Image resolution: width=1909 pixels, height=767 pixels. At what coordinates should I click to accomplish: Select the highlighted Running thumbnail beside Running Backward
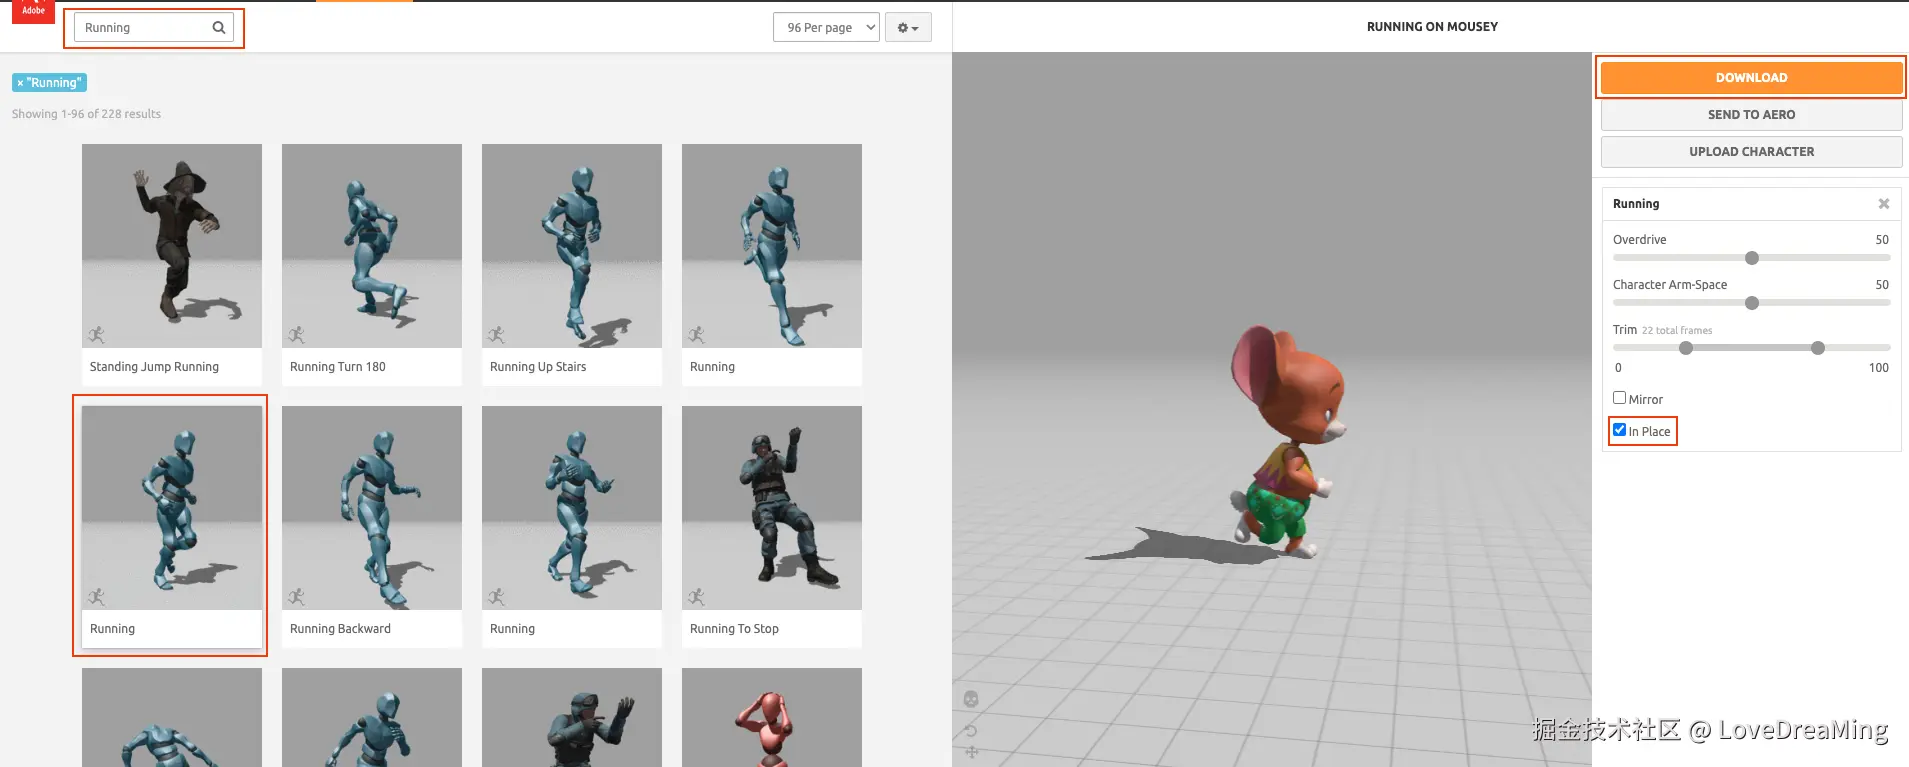tap(172, 527)
